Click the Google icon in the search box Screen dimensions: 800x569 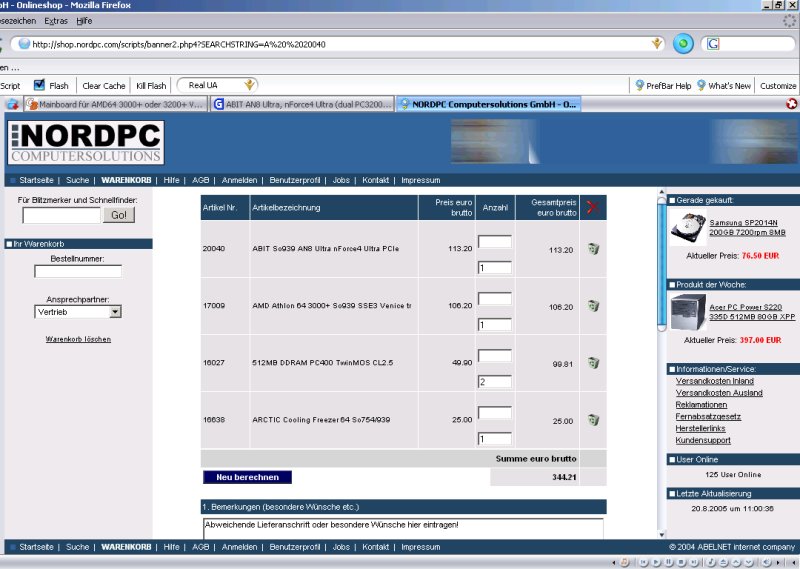713,44
